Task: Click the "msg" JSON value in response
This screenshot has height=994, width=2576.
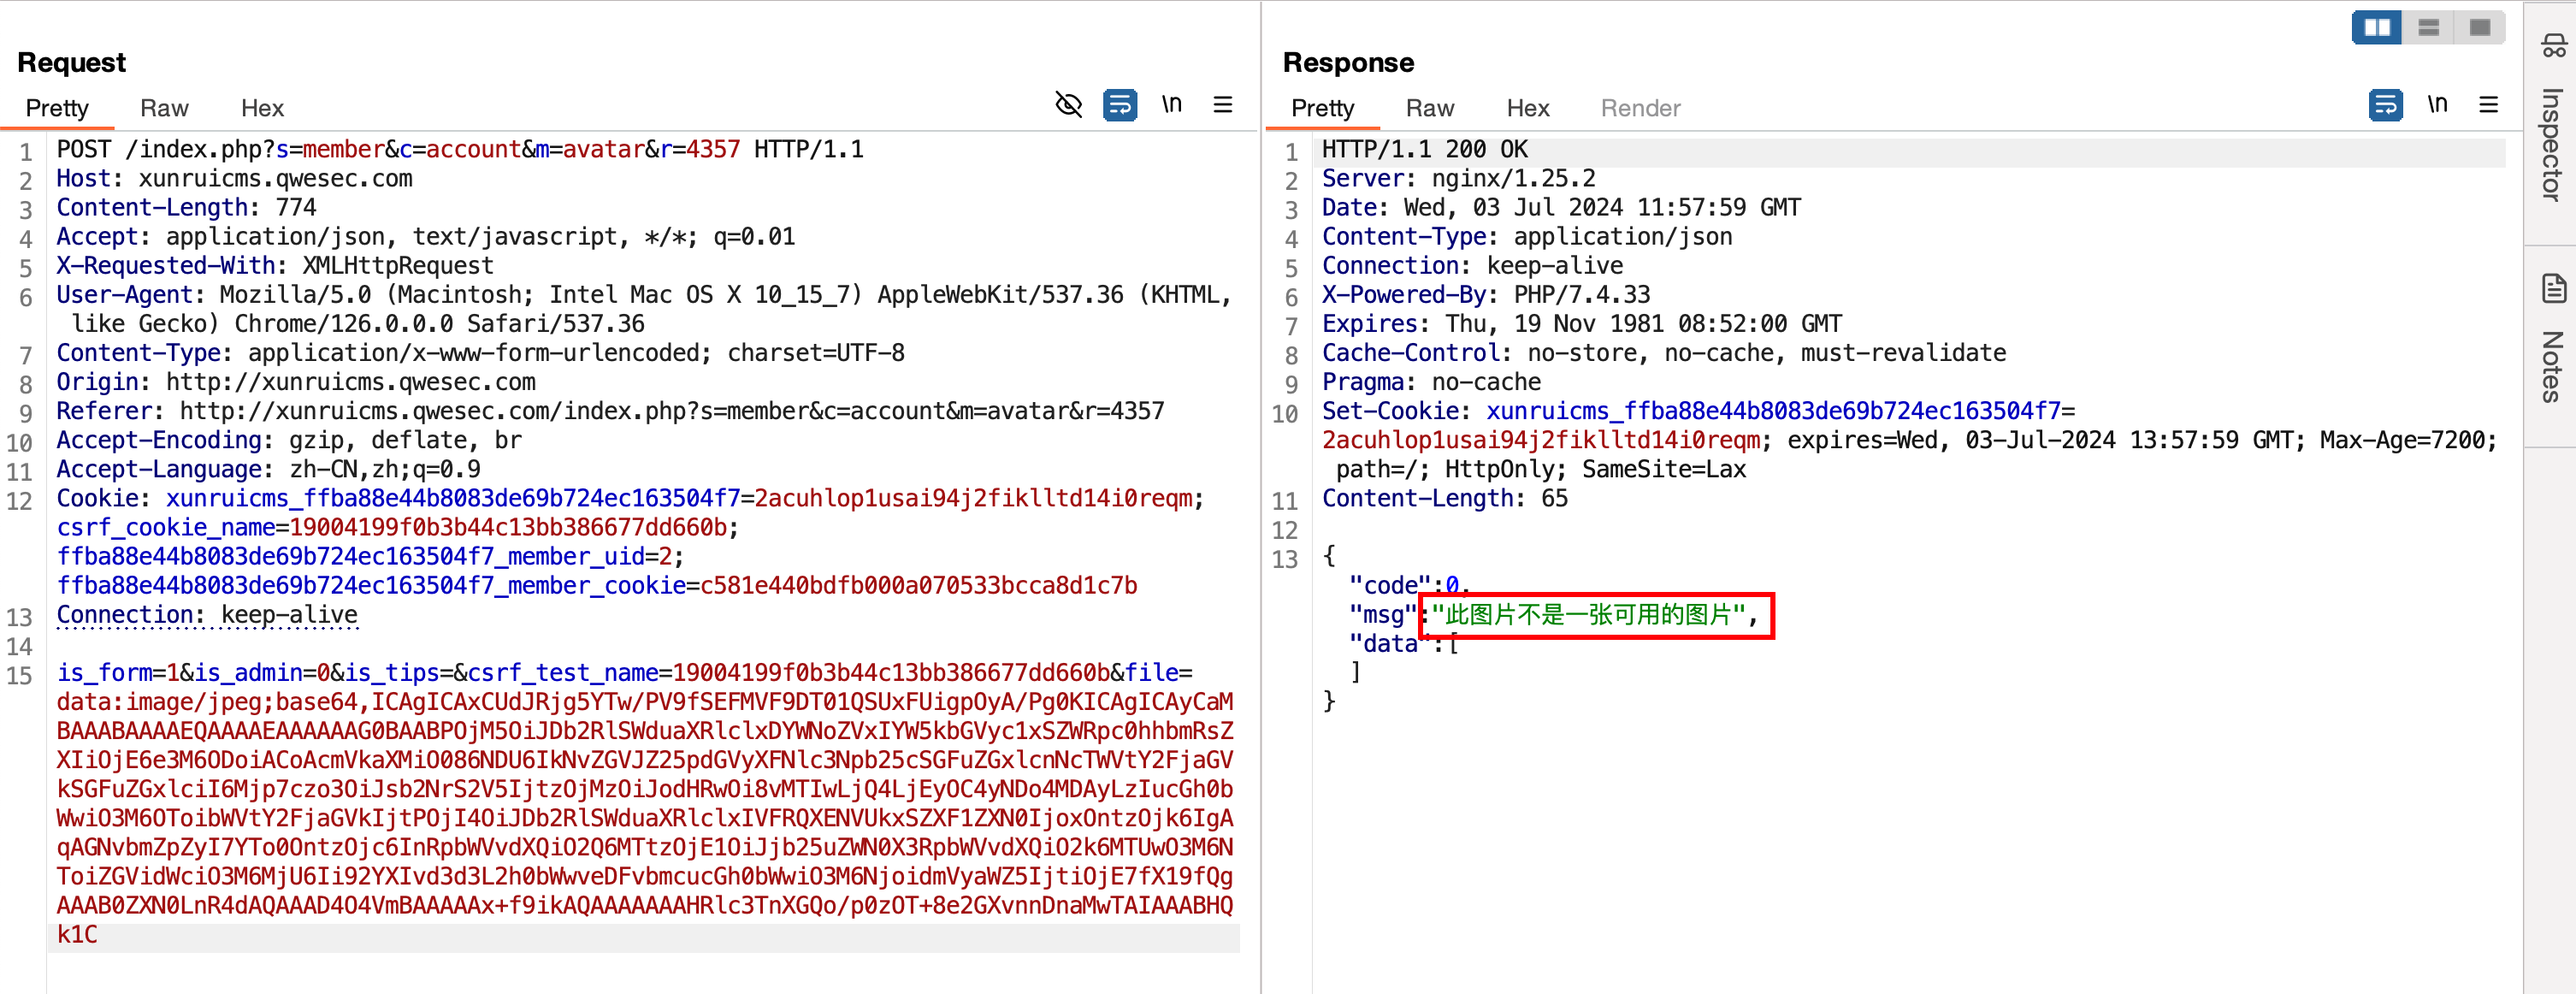Action: [1588, 615]
